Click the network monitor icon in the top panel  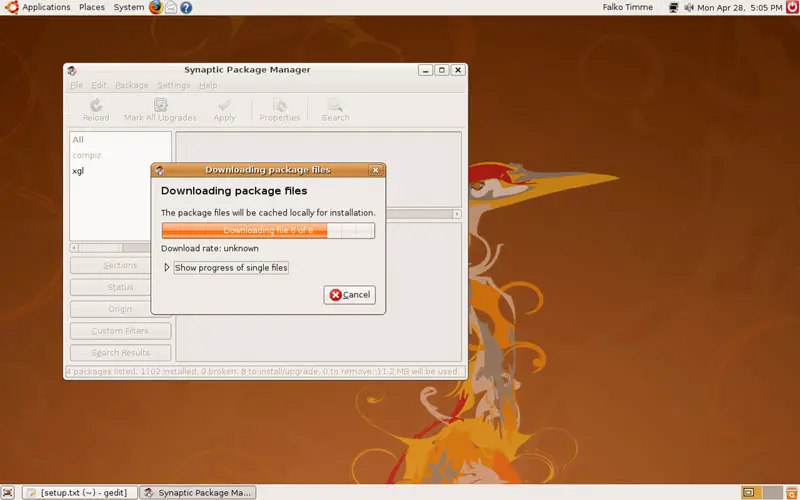pos(673,8)
